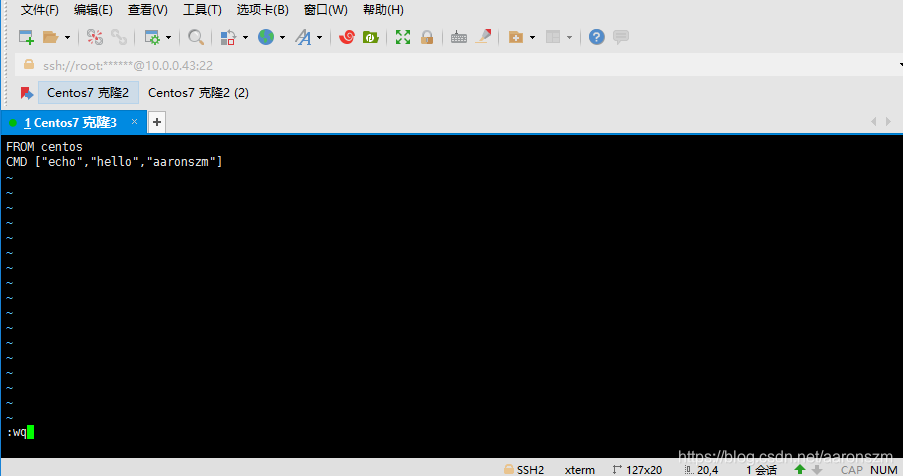
Task: Click the CAP indicator in status bar
Action: point(852,470)
